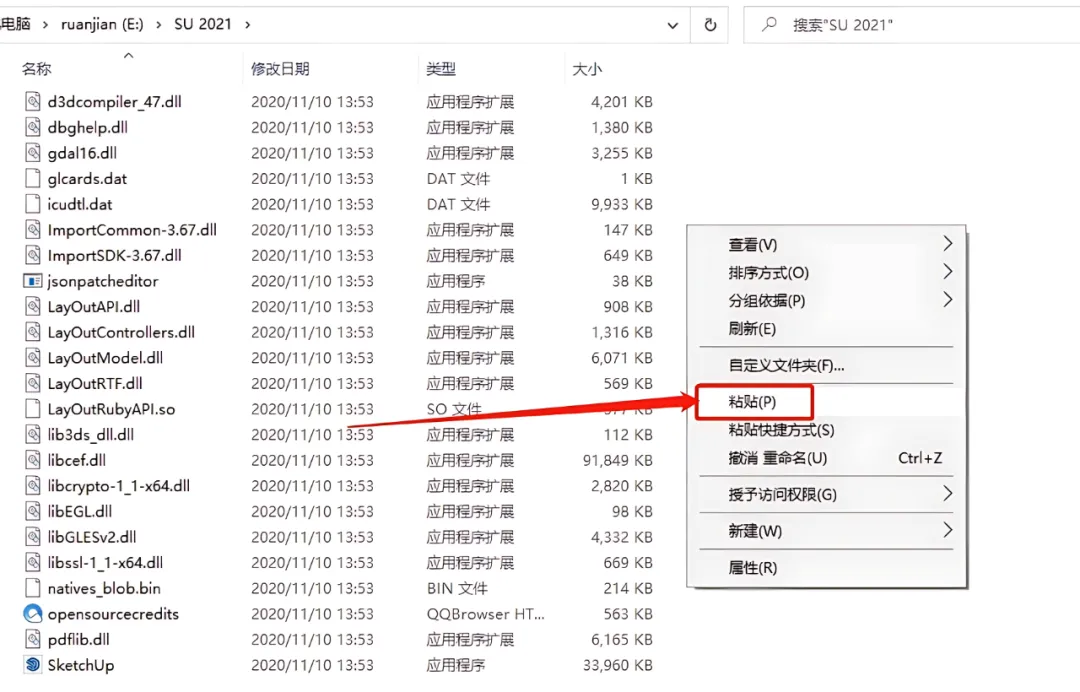
Task: Click the d3dcompiler_47.dll file icon
Action: (x=32, y=102)
